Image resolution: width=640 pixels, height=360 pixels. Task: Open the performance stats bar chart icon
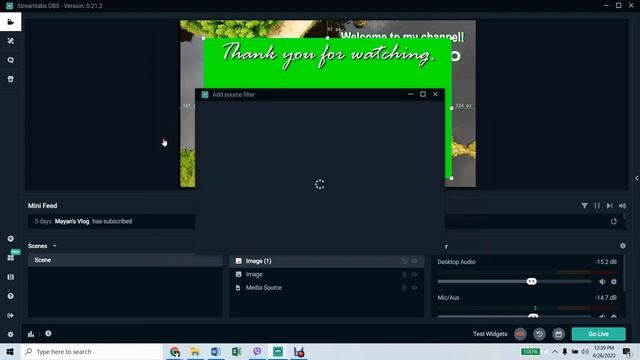[31, 334]
